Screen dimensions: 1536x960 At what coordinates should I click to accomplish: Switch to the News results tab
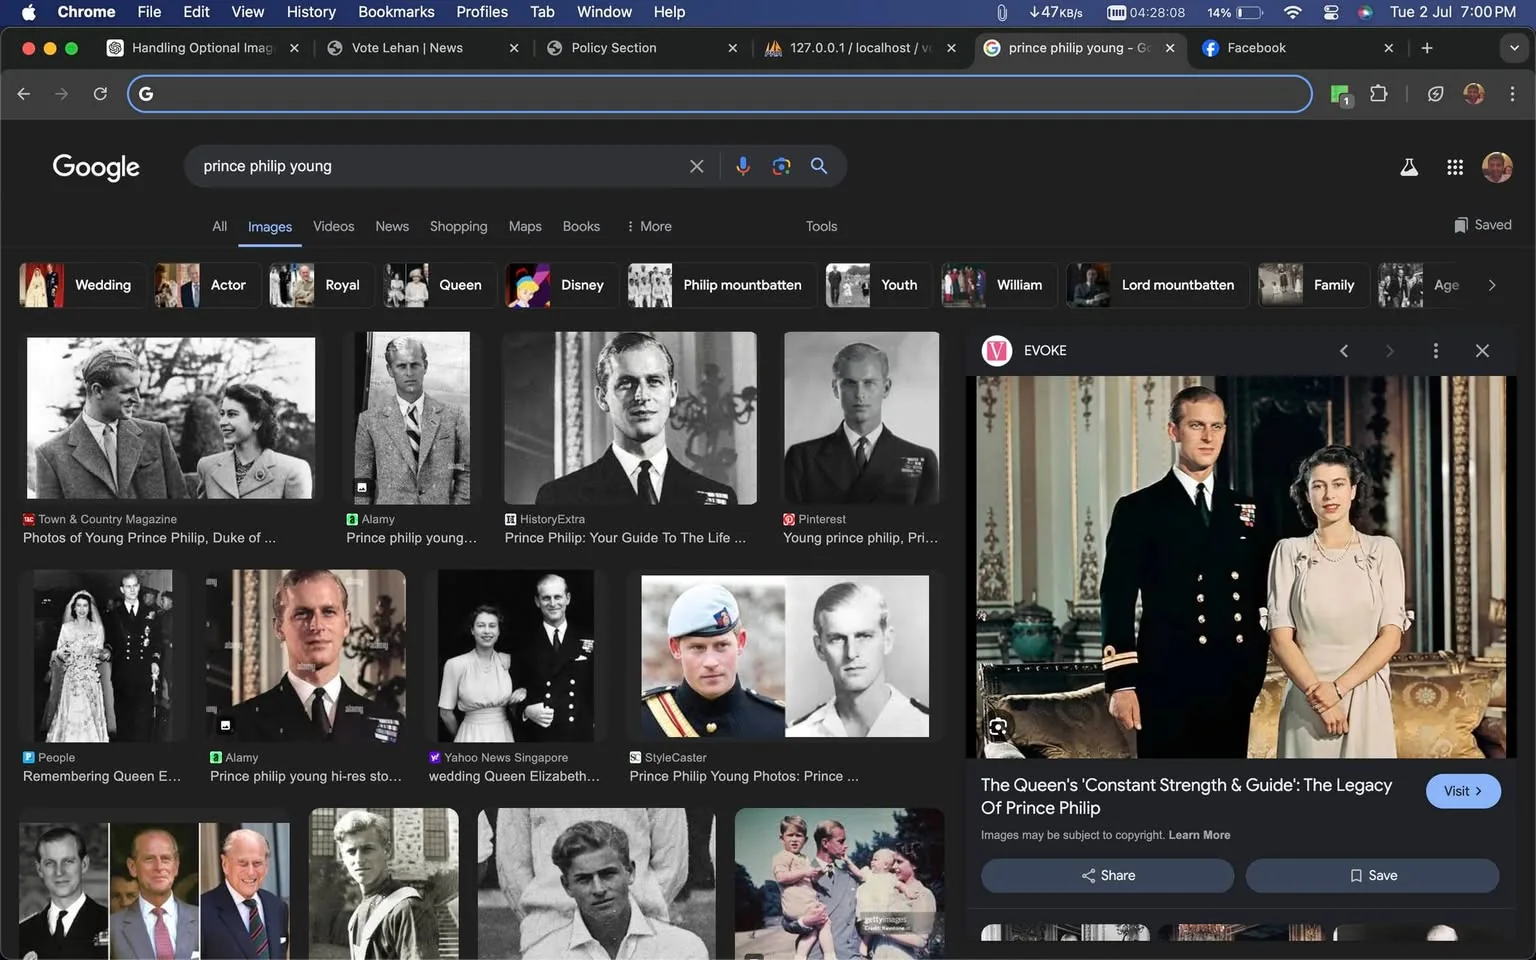pyautogui.click(x=392, y=227)
